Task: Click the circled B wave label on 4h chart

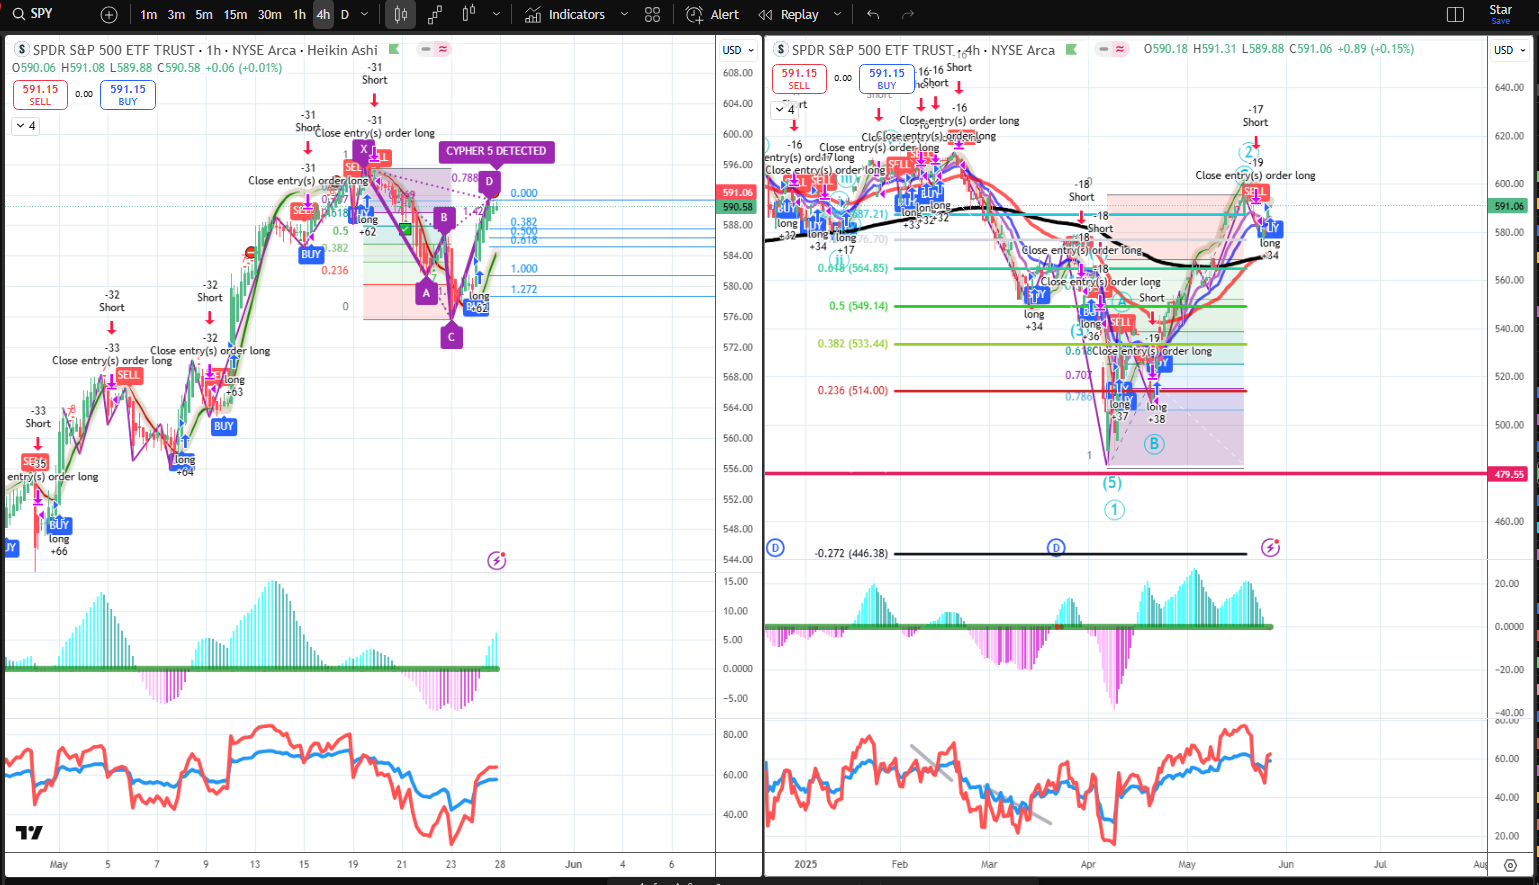Action: click(1154, 443)
